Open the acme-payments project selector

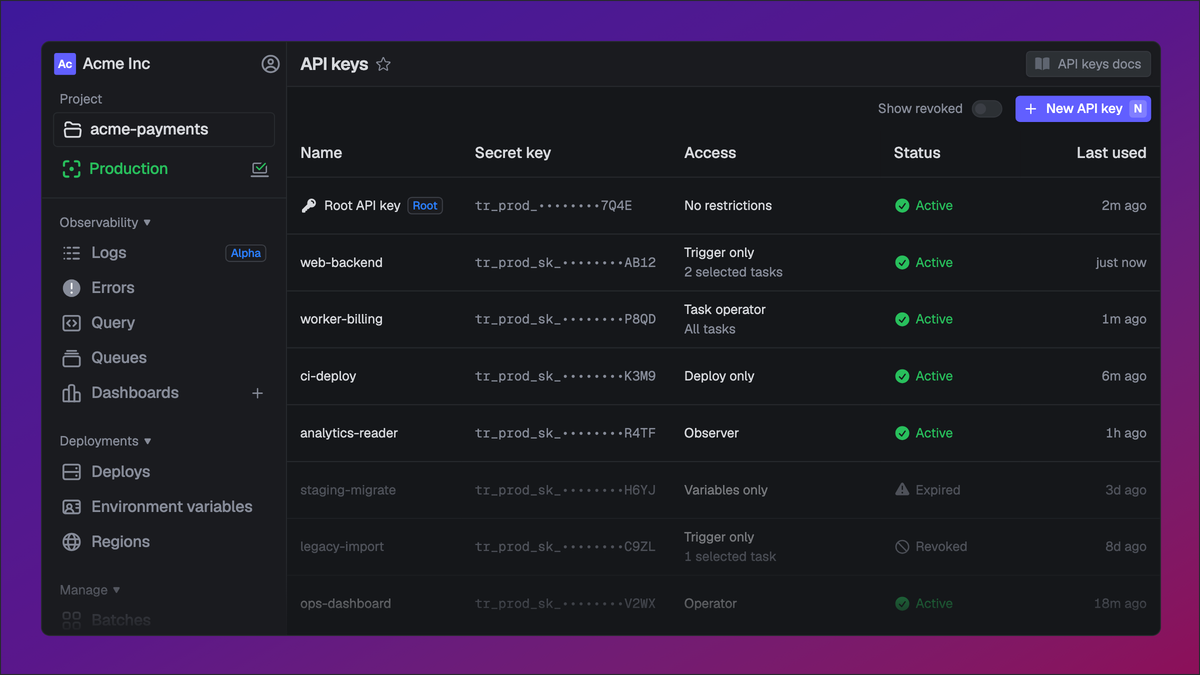point(164,130)
